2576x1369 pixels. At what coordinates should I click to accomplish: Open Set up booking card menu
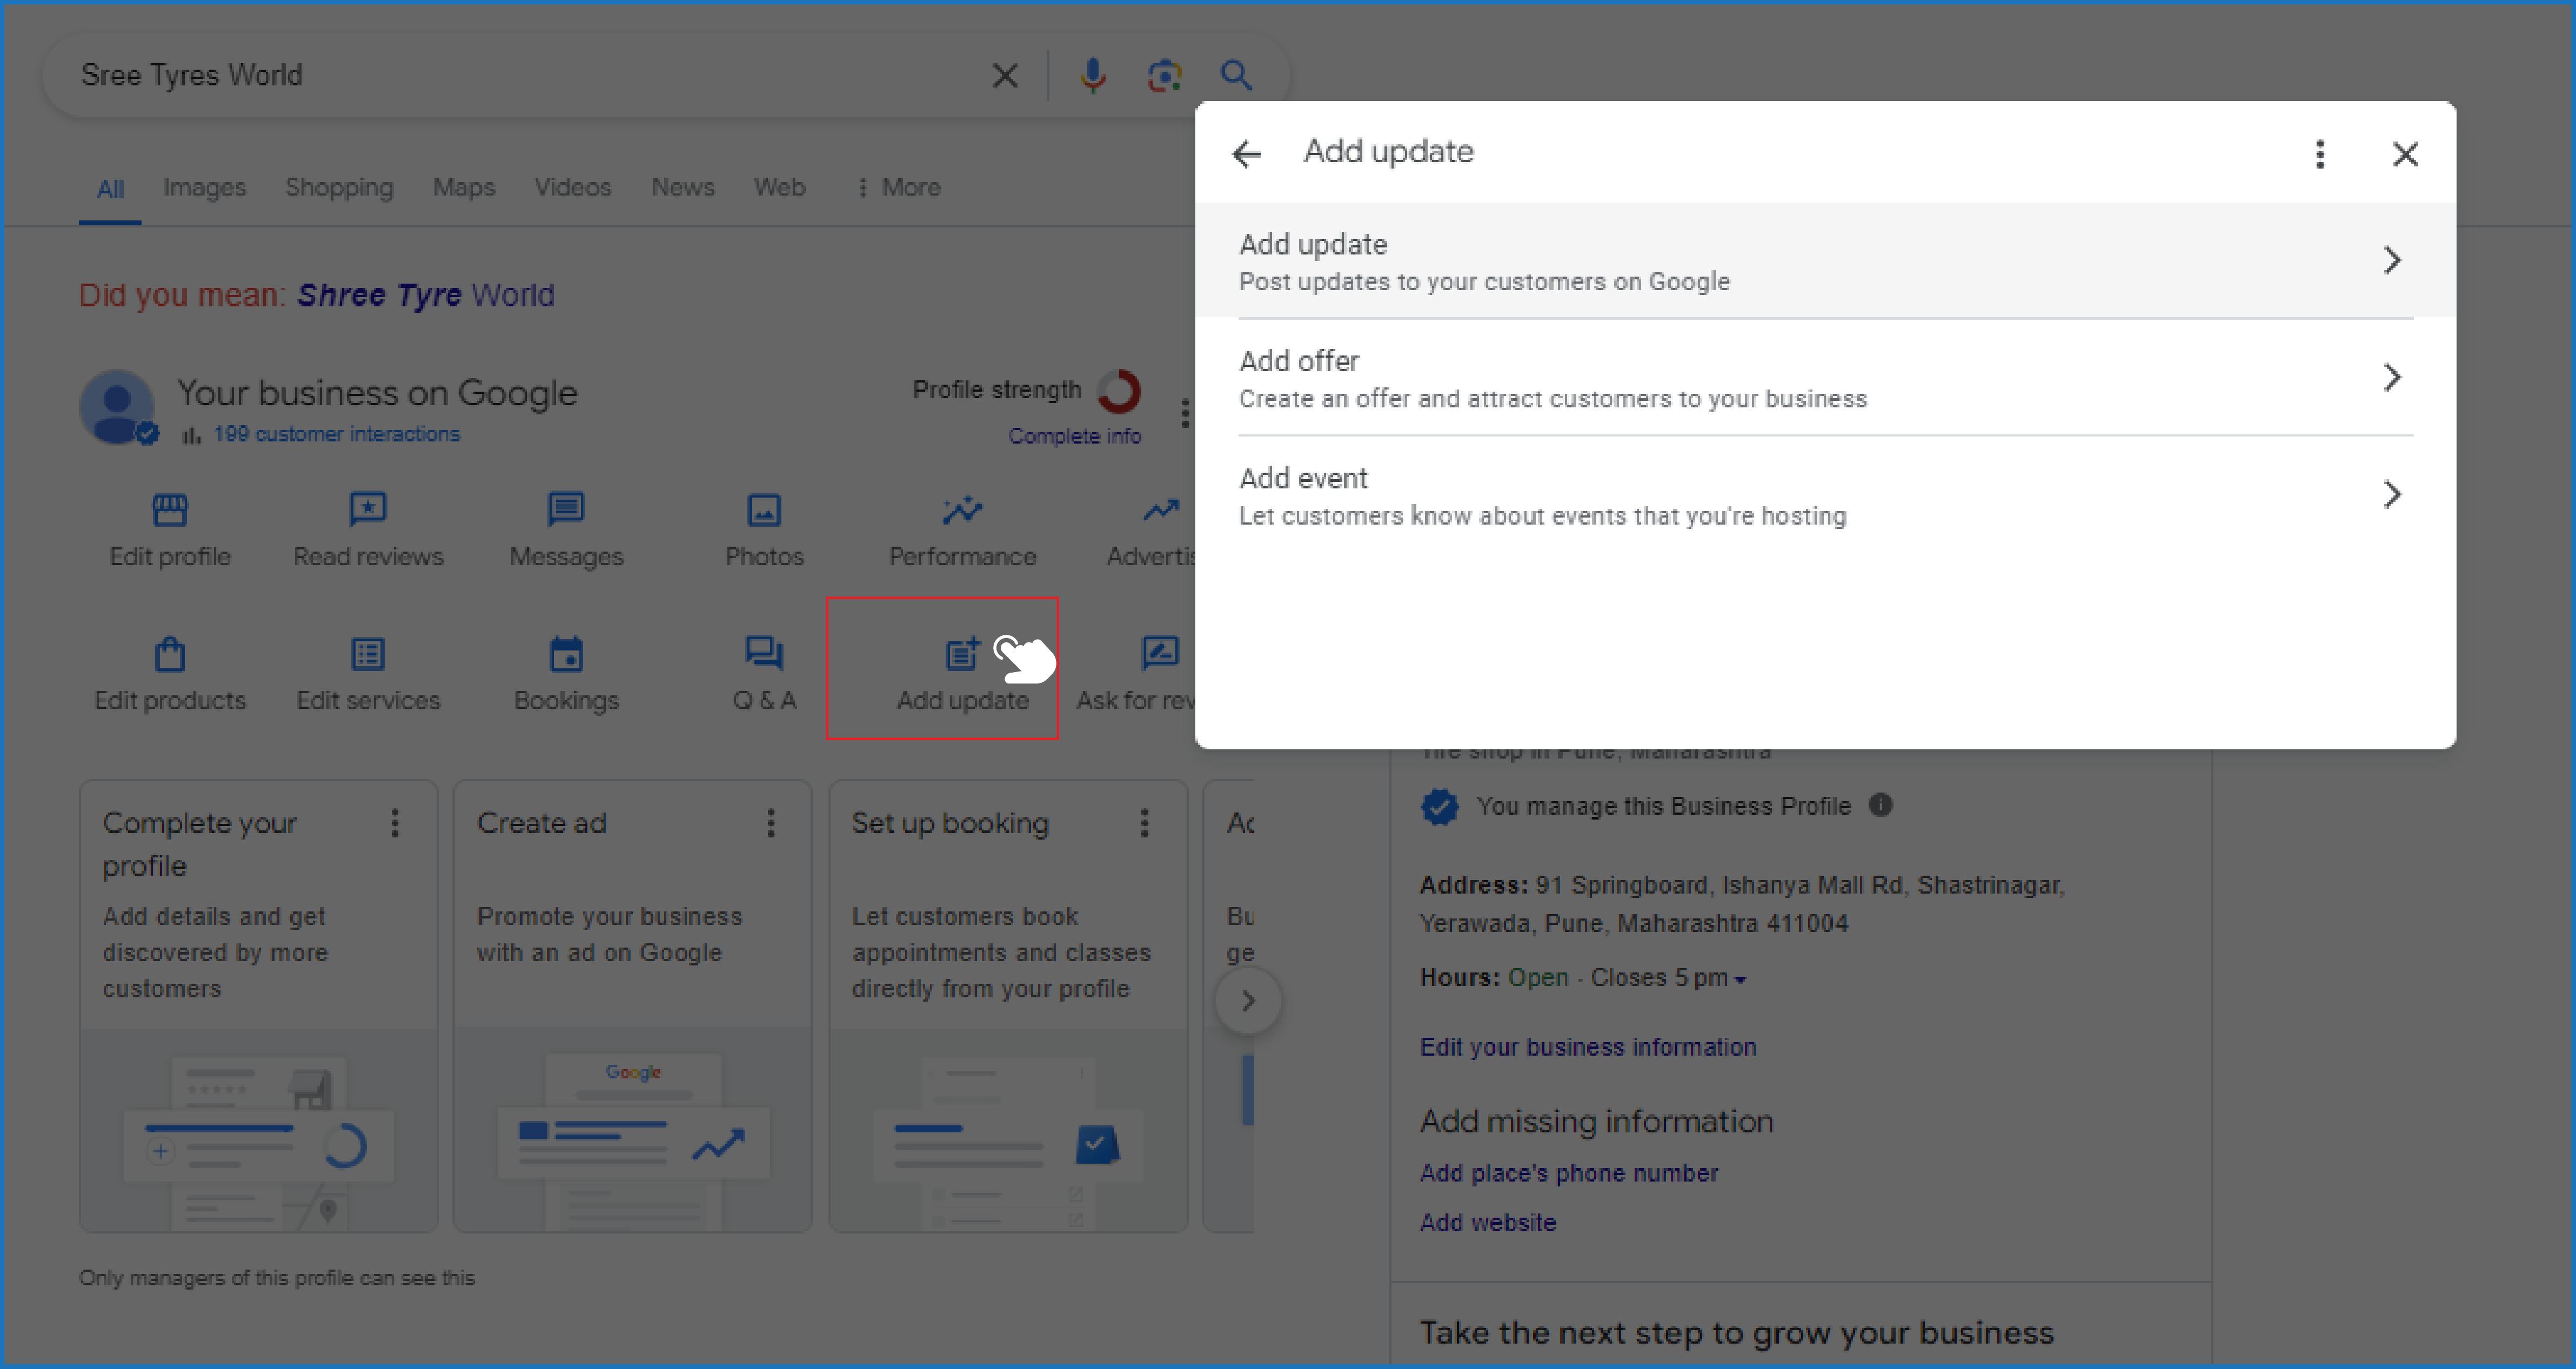[1145, 823]
